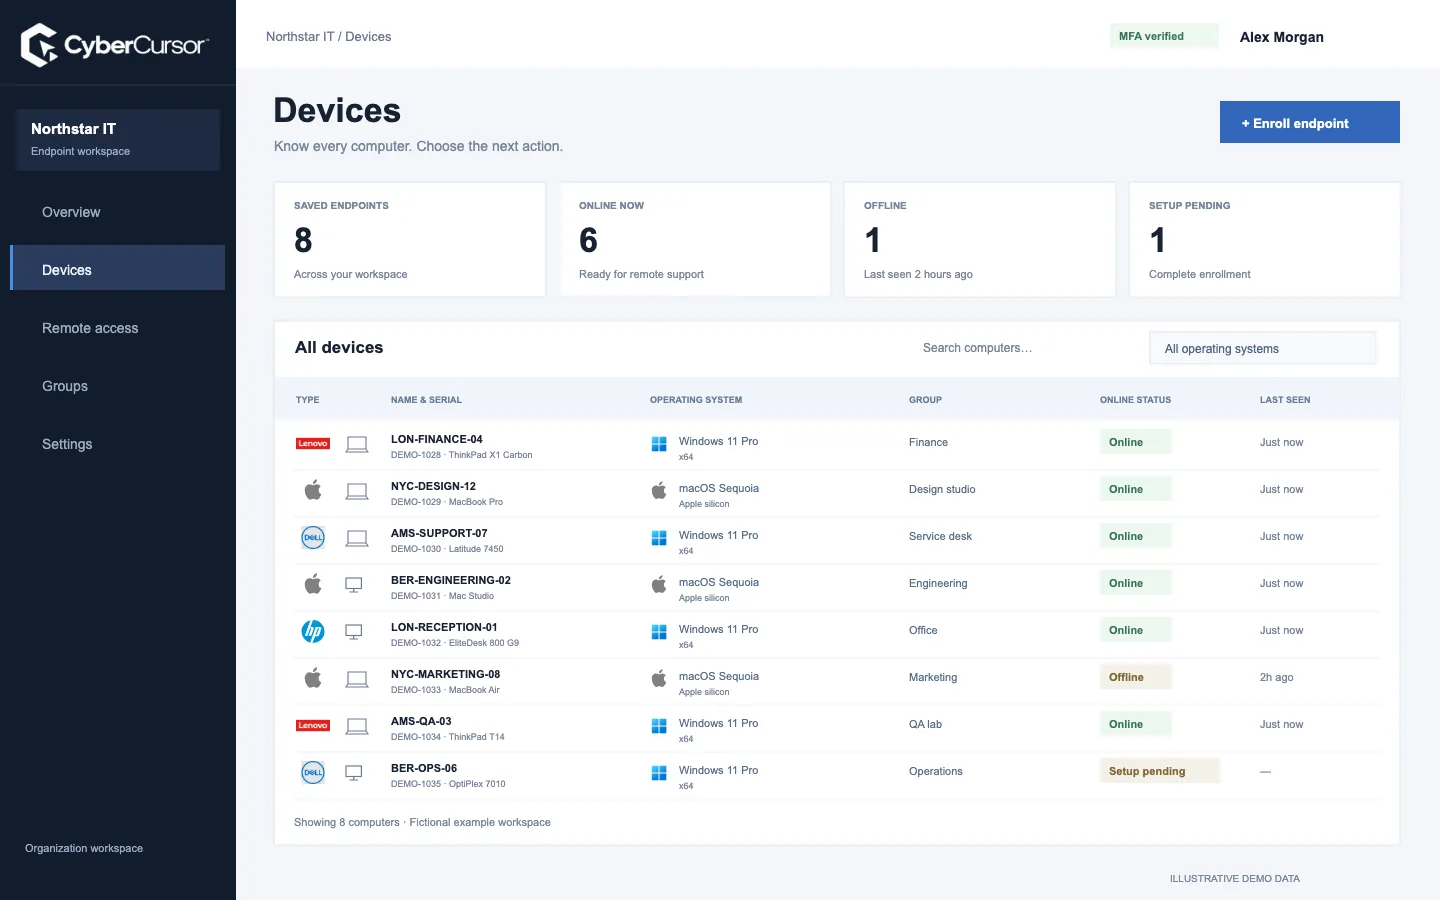Screen dimensions: 1440x900
Task: Click desktop monitor icon for BER-ENGINEERING-02
Action: [354, 584]
